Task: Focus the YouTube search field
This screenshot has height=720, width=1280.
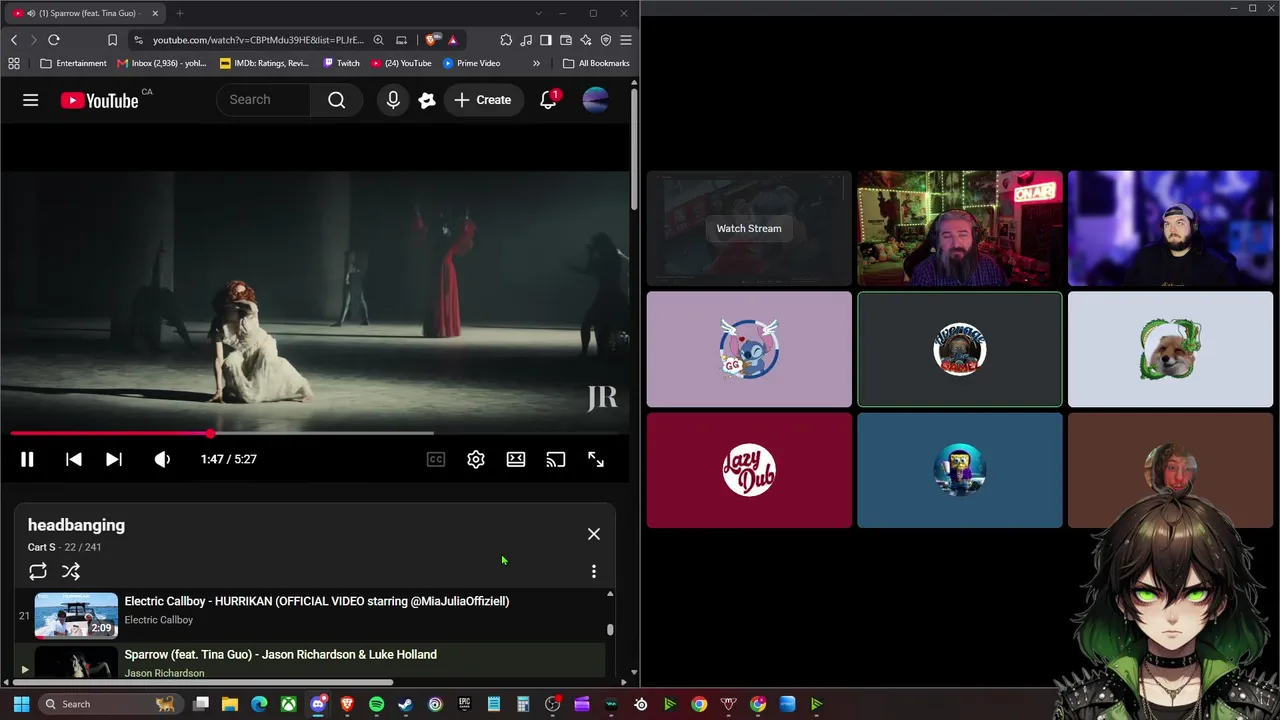Action: pos(264,100)
